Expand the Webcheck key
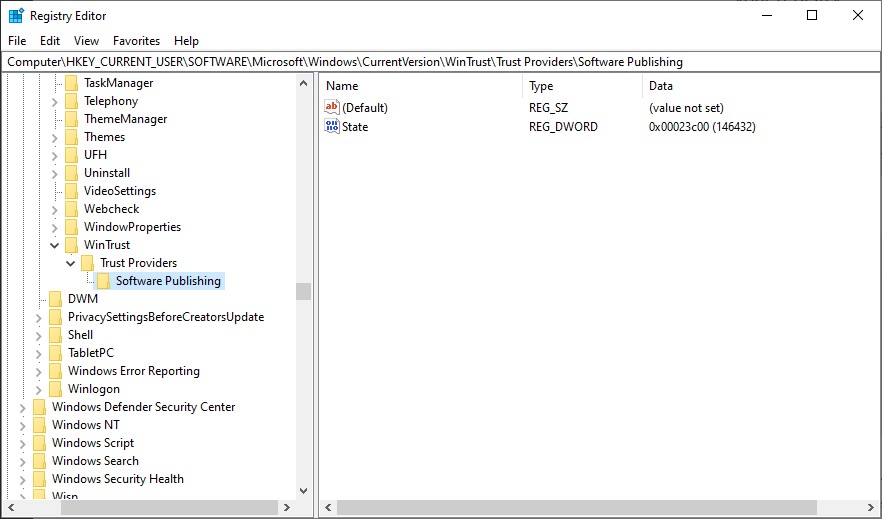This screenshot has height=519, width=882. pyautogui.click(x=55, y=210)
